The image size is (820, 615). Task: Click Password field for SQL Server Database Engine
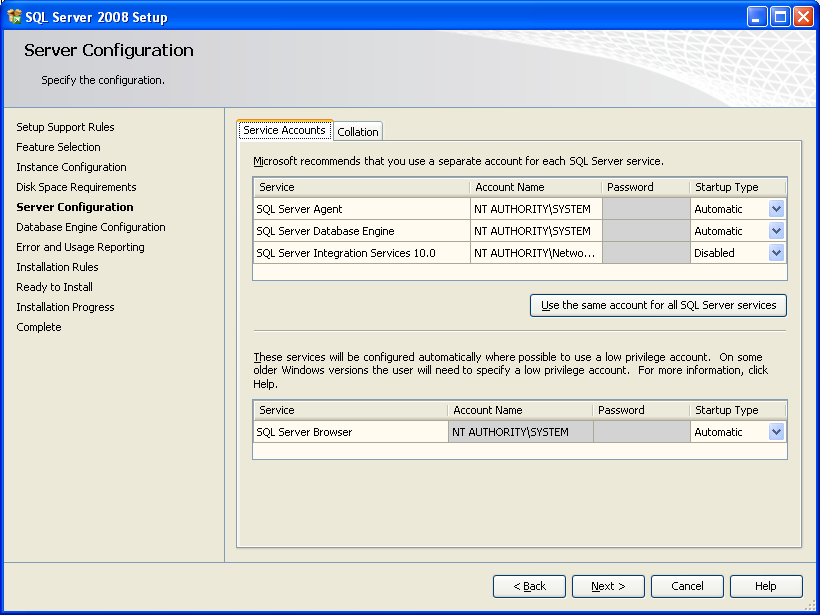[646, 231]
